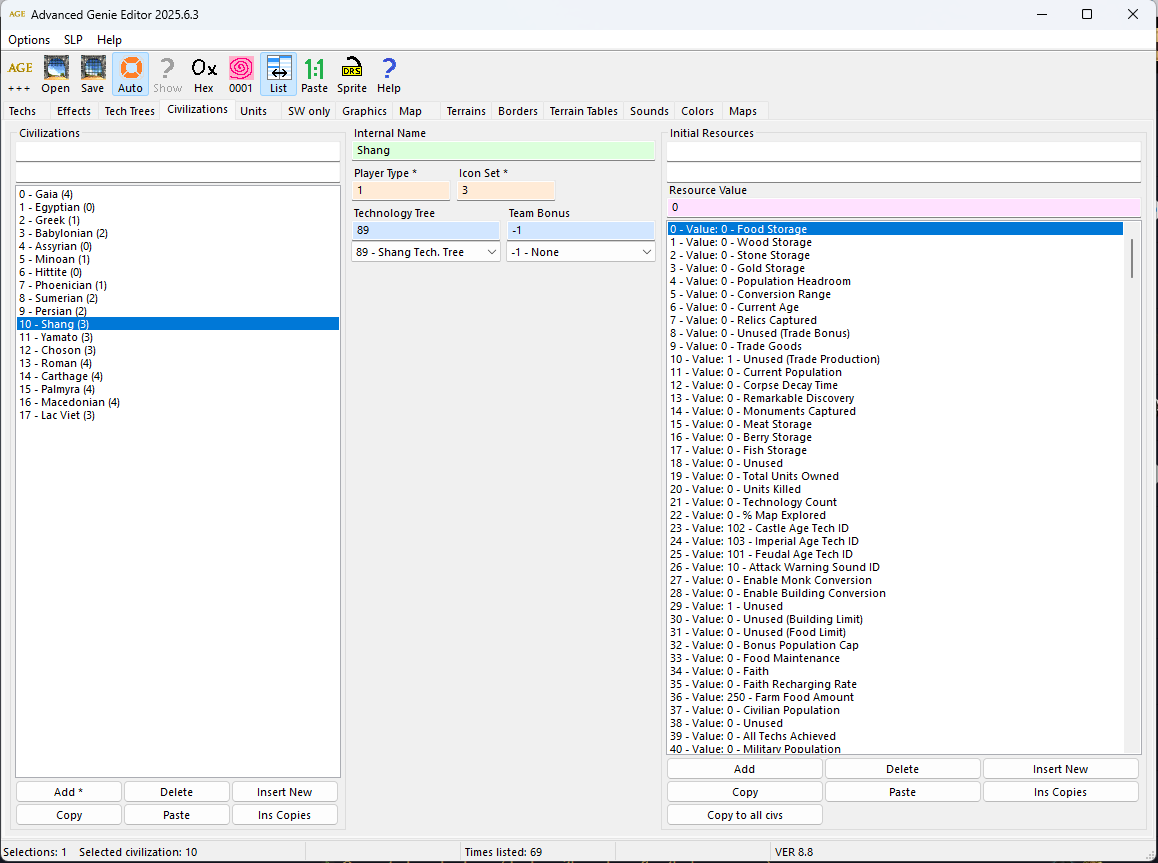Click the Copy to all civs button
Screen dimensions: 1158x863
click(x=745, y=815)
